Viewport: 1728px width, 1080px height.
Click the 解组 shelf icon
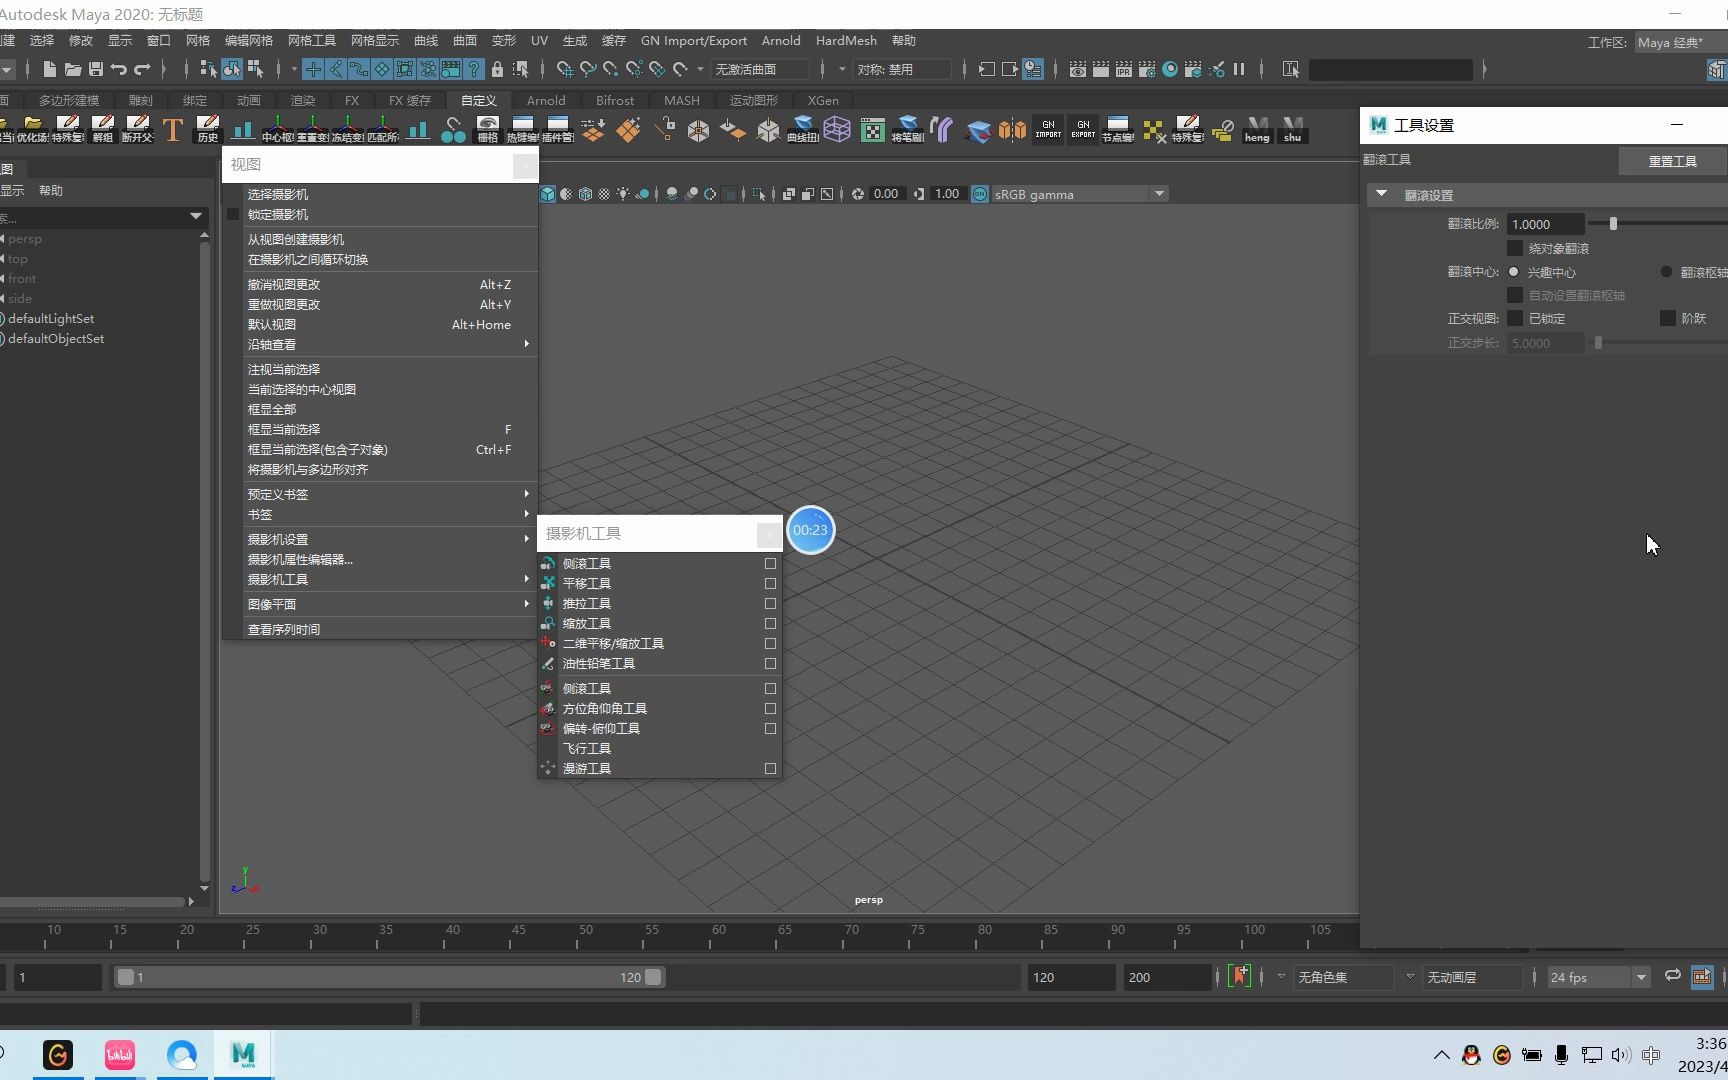[x=102, y=129]
